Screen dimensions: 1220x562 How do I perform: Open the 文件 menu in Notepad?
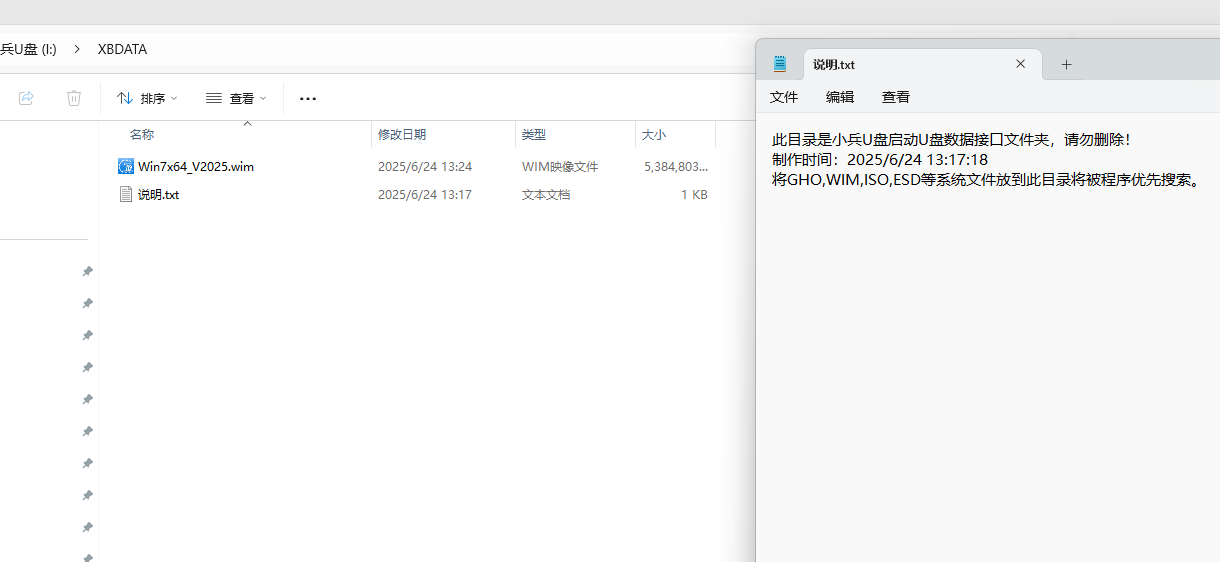[784, 97]
